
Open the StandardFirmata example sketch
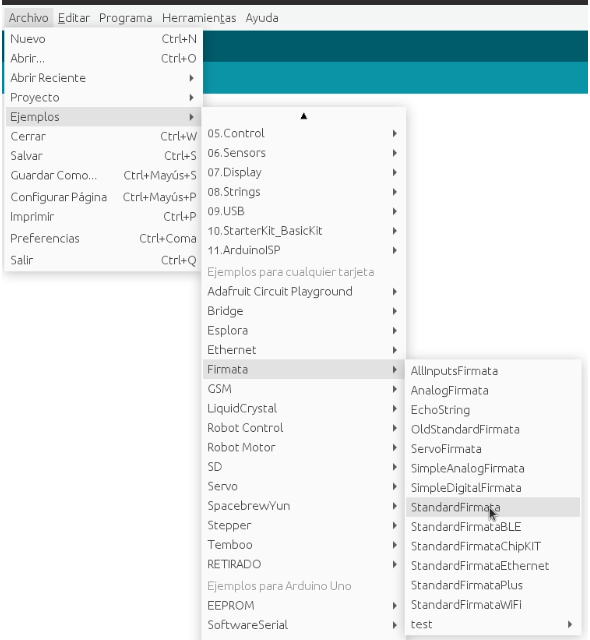[x=493, y=507]
